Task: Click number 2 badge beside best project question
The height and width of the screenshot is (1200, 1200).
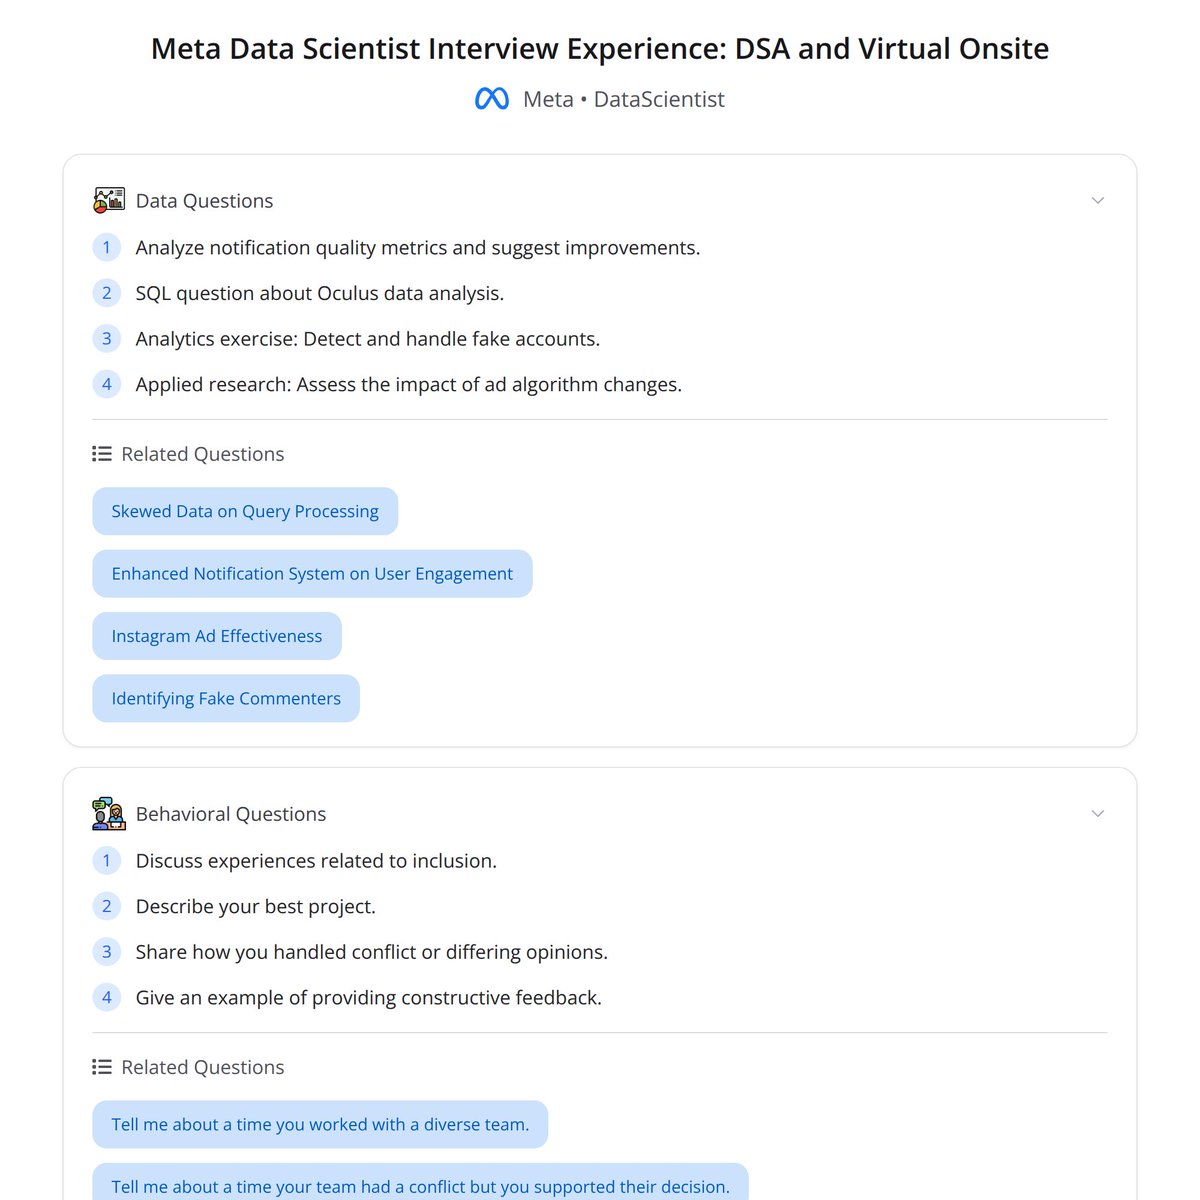Action: [x=107, y=906]
